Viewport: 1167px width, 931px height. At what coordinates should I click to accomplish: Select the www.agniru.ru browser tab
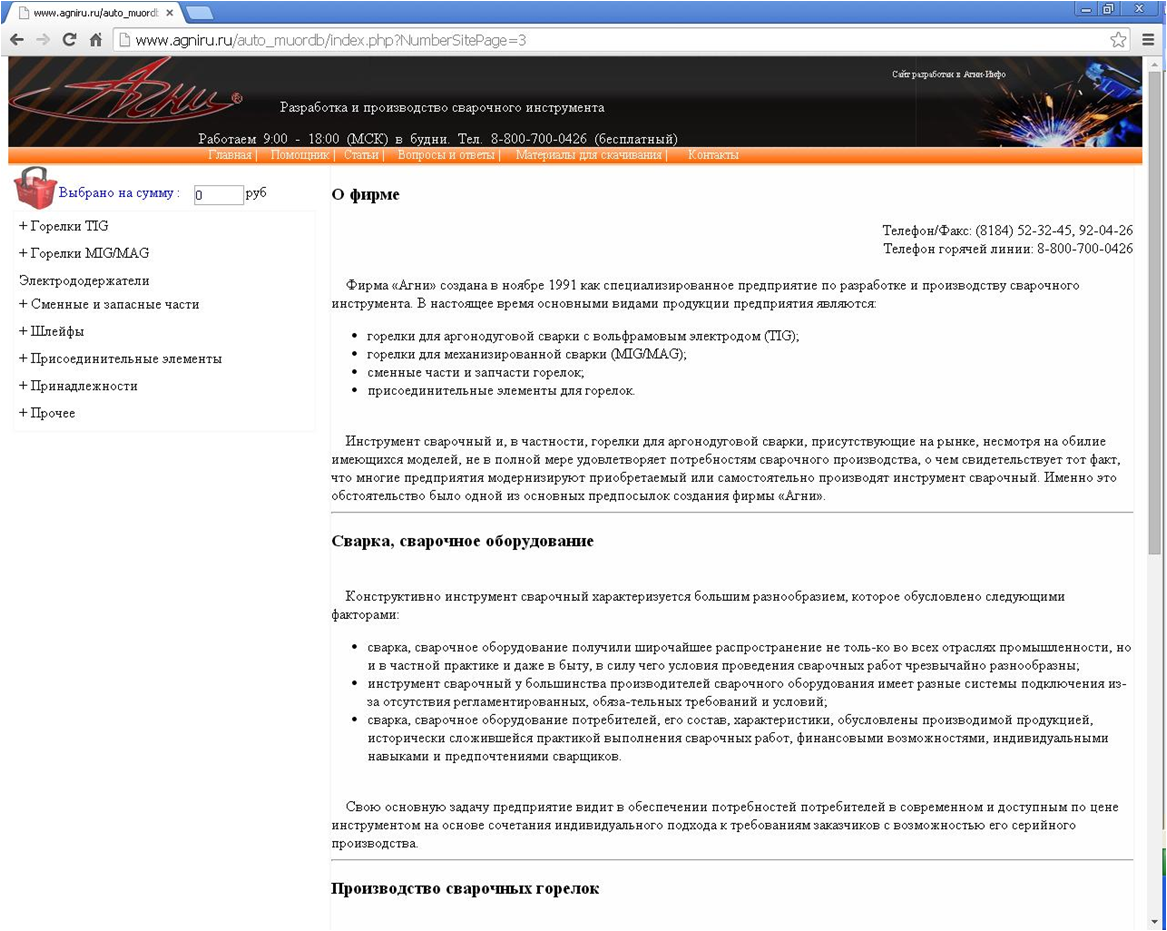(x=95, y=13)
